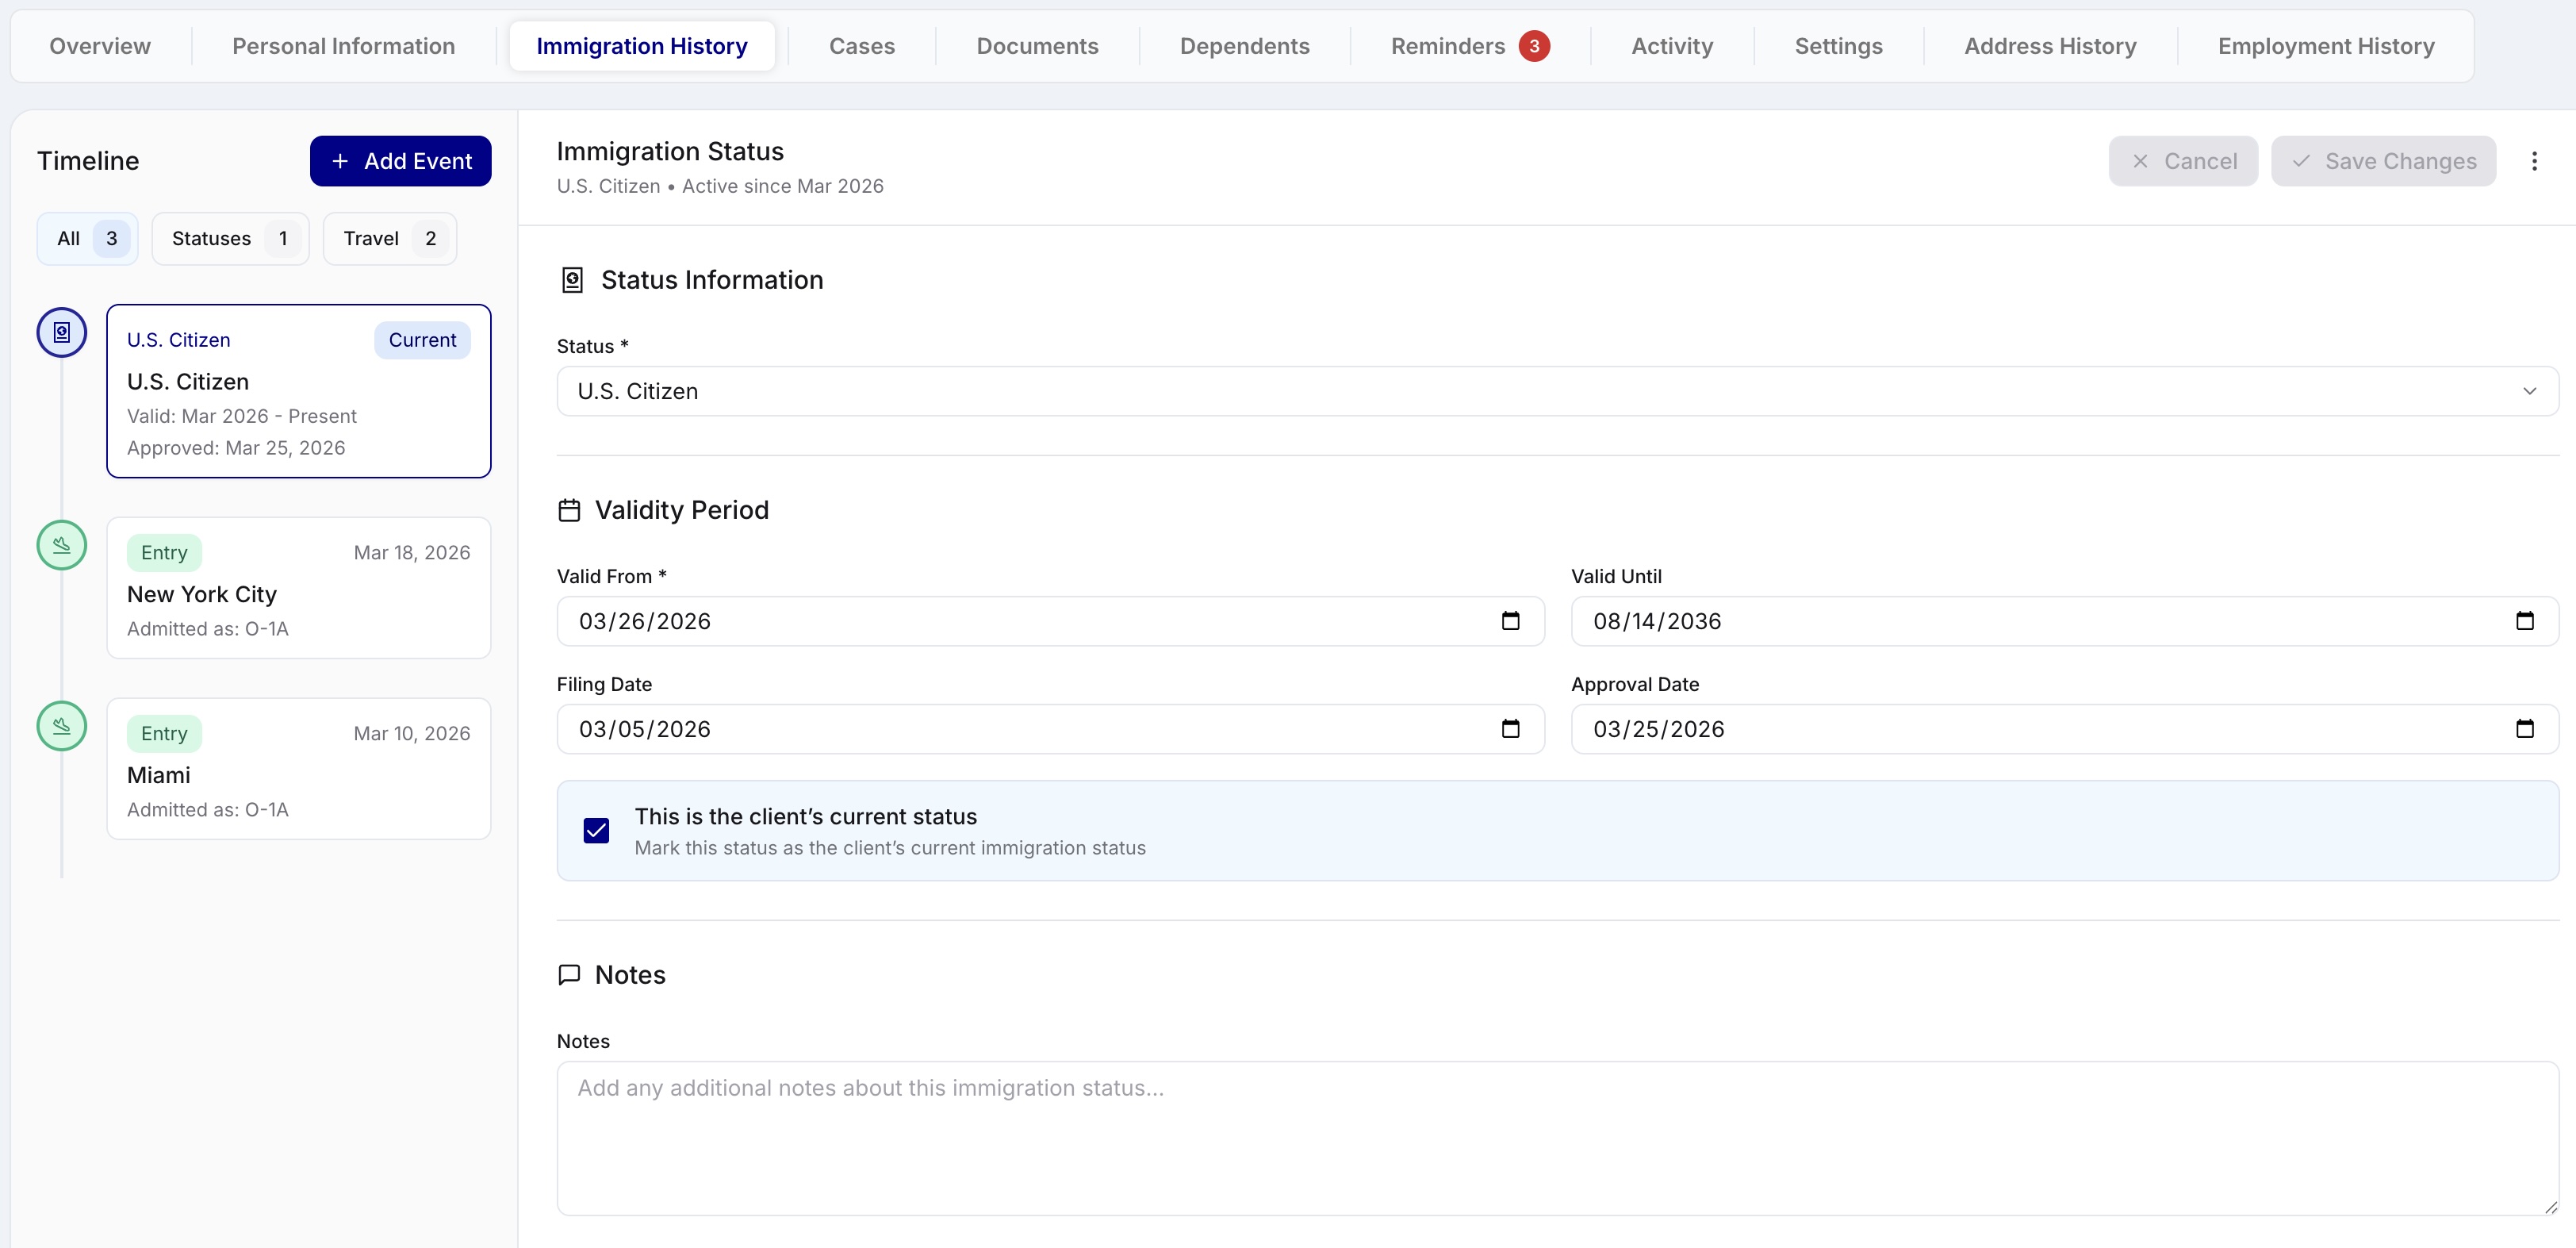Select the Statuses filter chip
Screen dimensions: 2576x1248
pos(229,238)
